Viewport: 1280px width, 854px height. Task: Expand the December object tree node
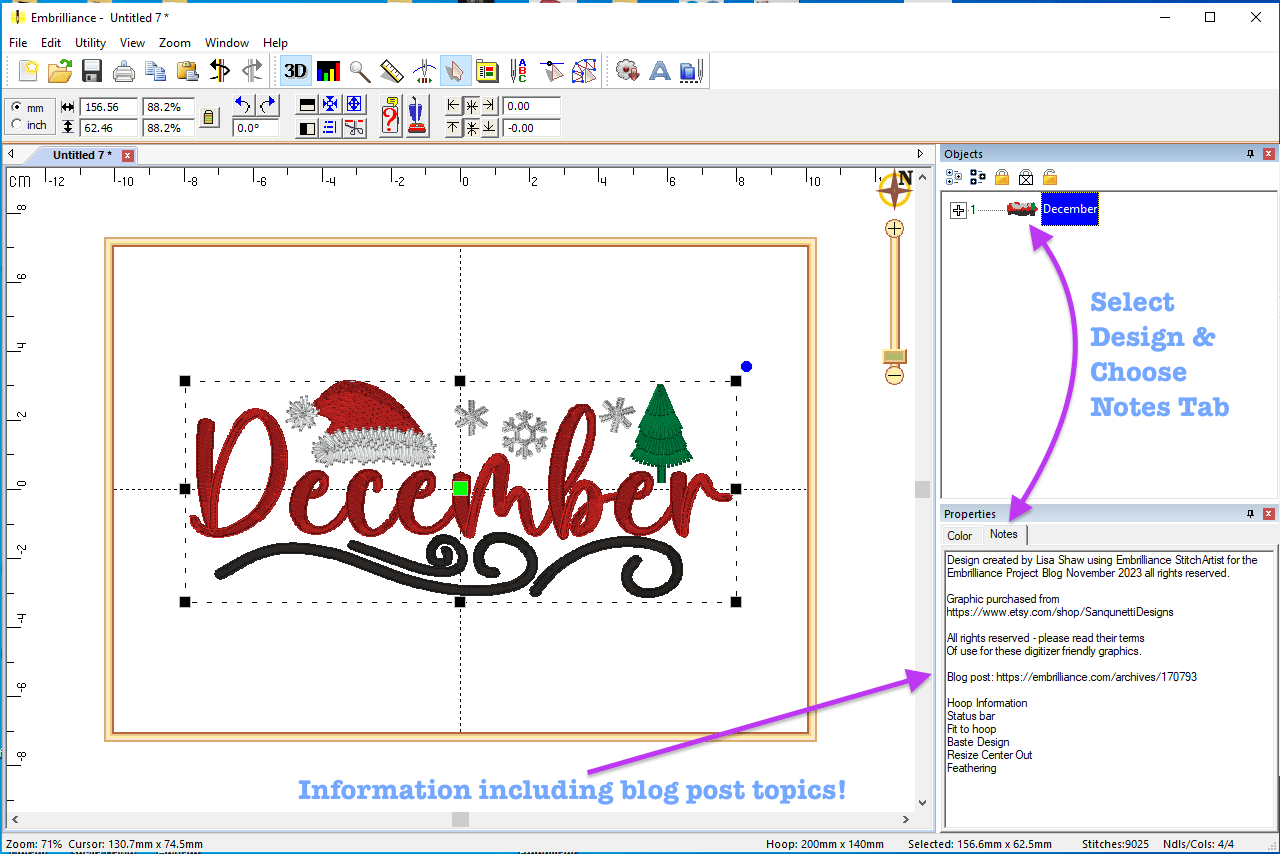(958, 210)
